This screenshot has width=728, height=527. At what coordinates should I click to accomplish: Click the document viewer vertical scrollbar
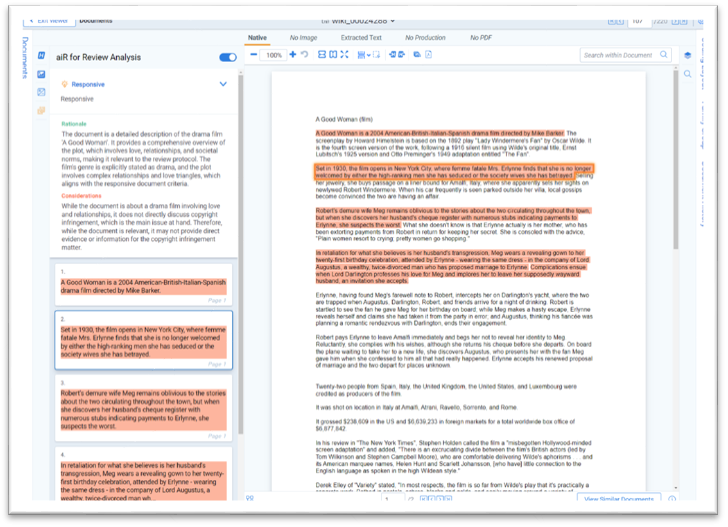[x=676, y=160]
